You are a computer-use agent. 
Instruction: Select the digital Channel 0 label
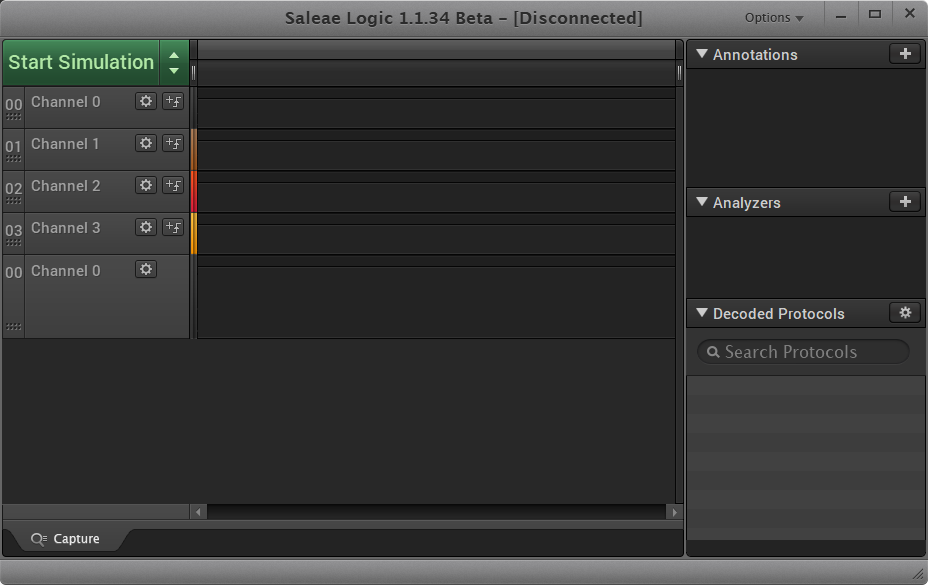66,102
